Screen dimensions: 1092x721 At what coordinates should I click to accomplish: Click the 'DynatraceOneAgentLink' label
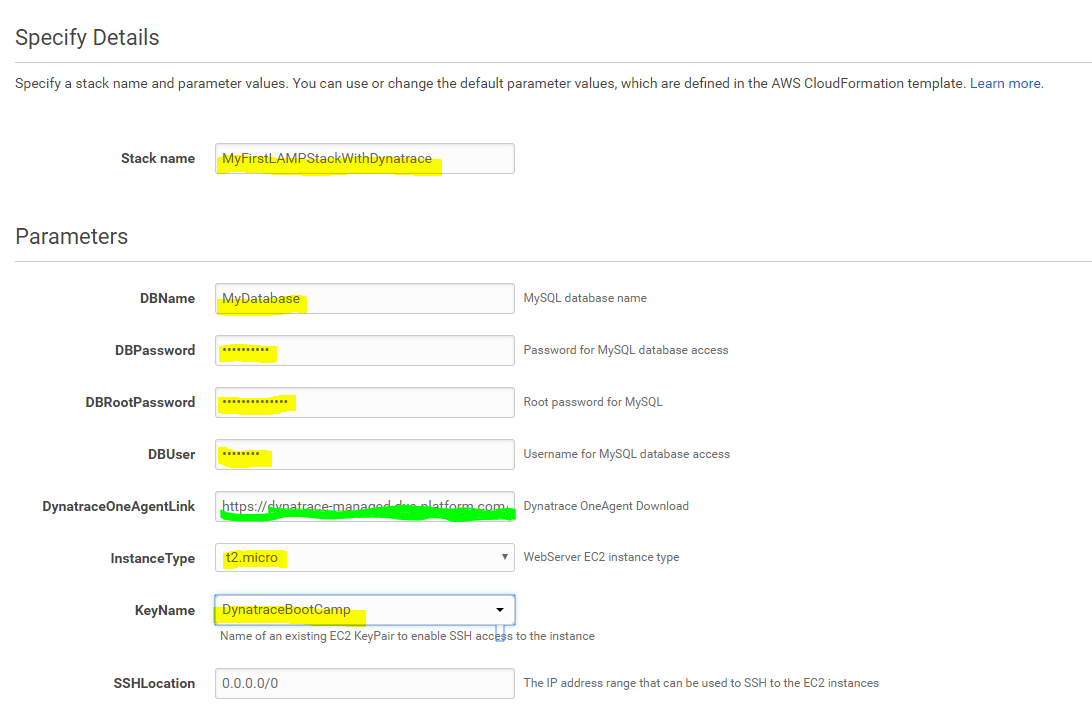[118, 506]
